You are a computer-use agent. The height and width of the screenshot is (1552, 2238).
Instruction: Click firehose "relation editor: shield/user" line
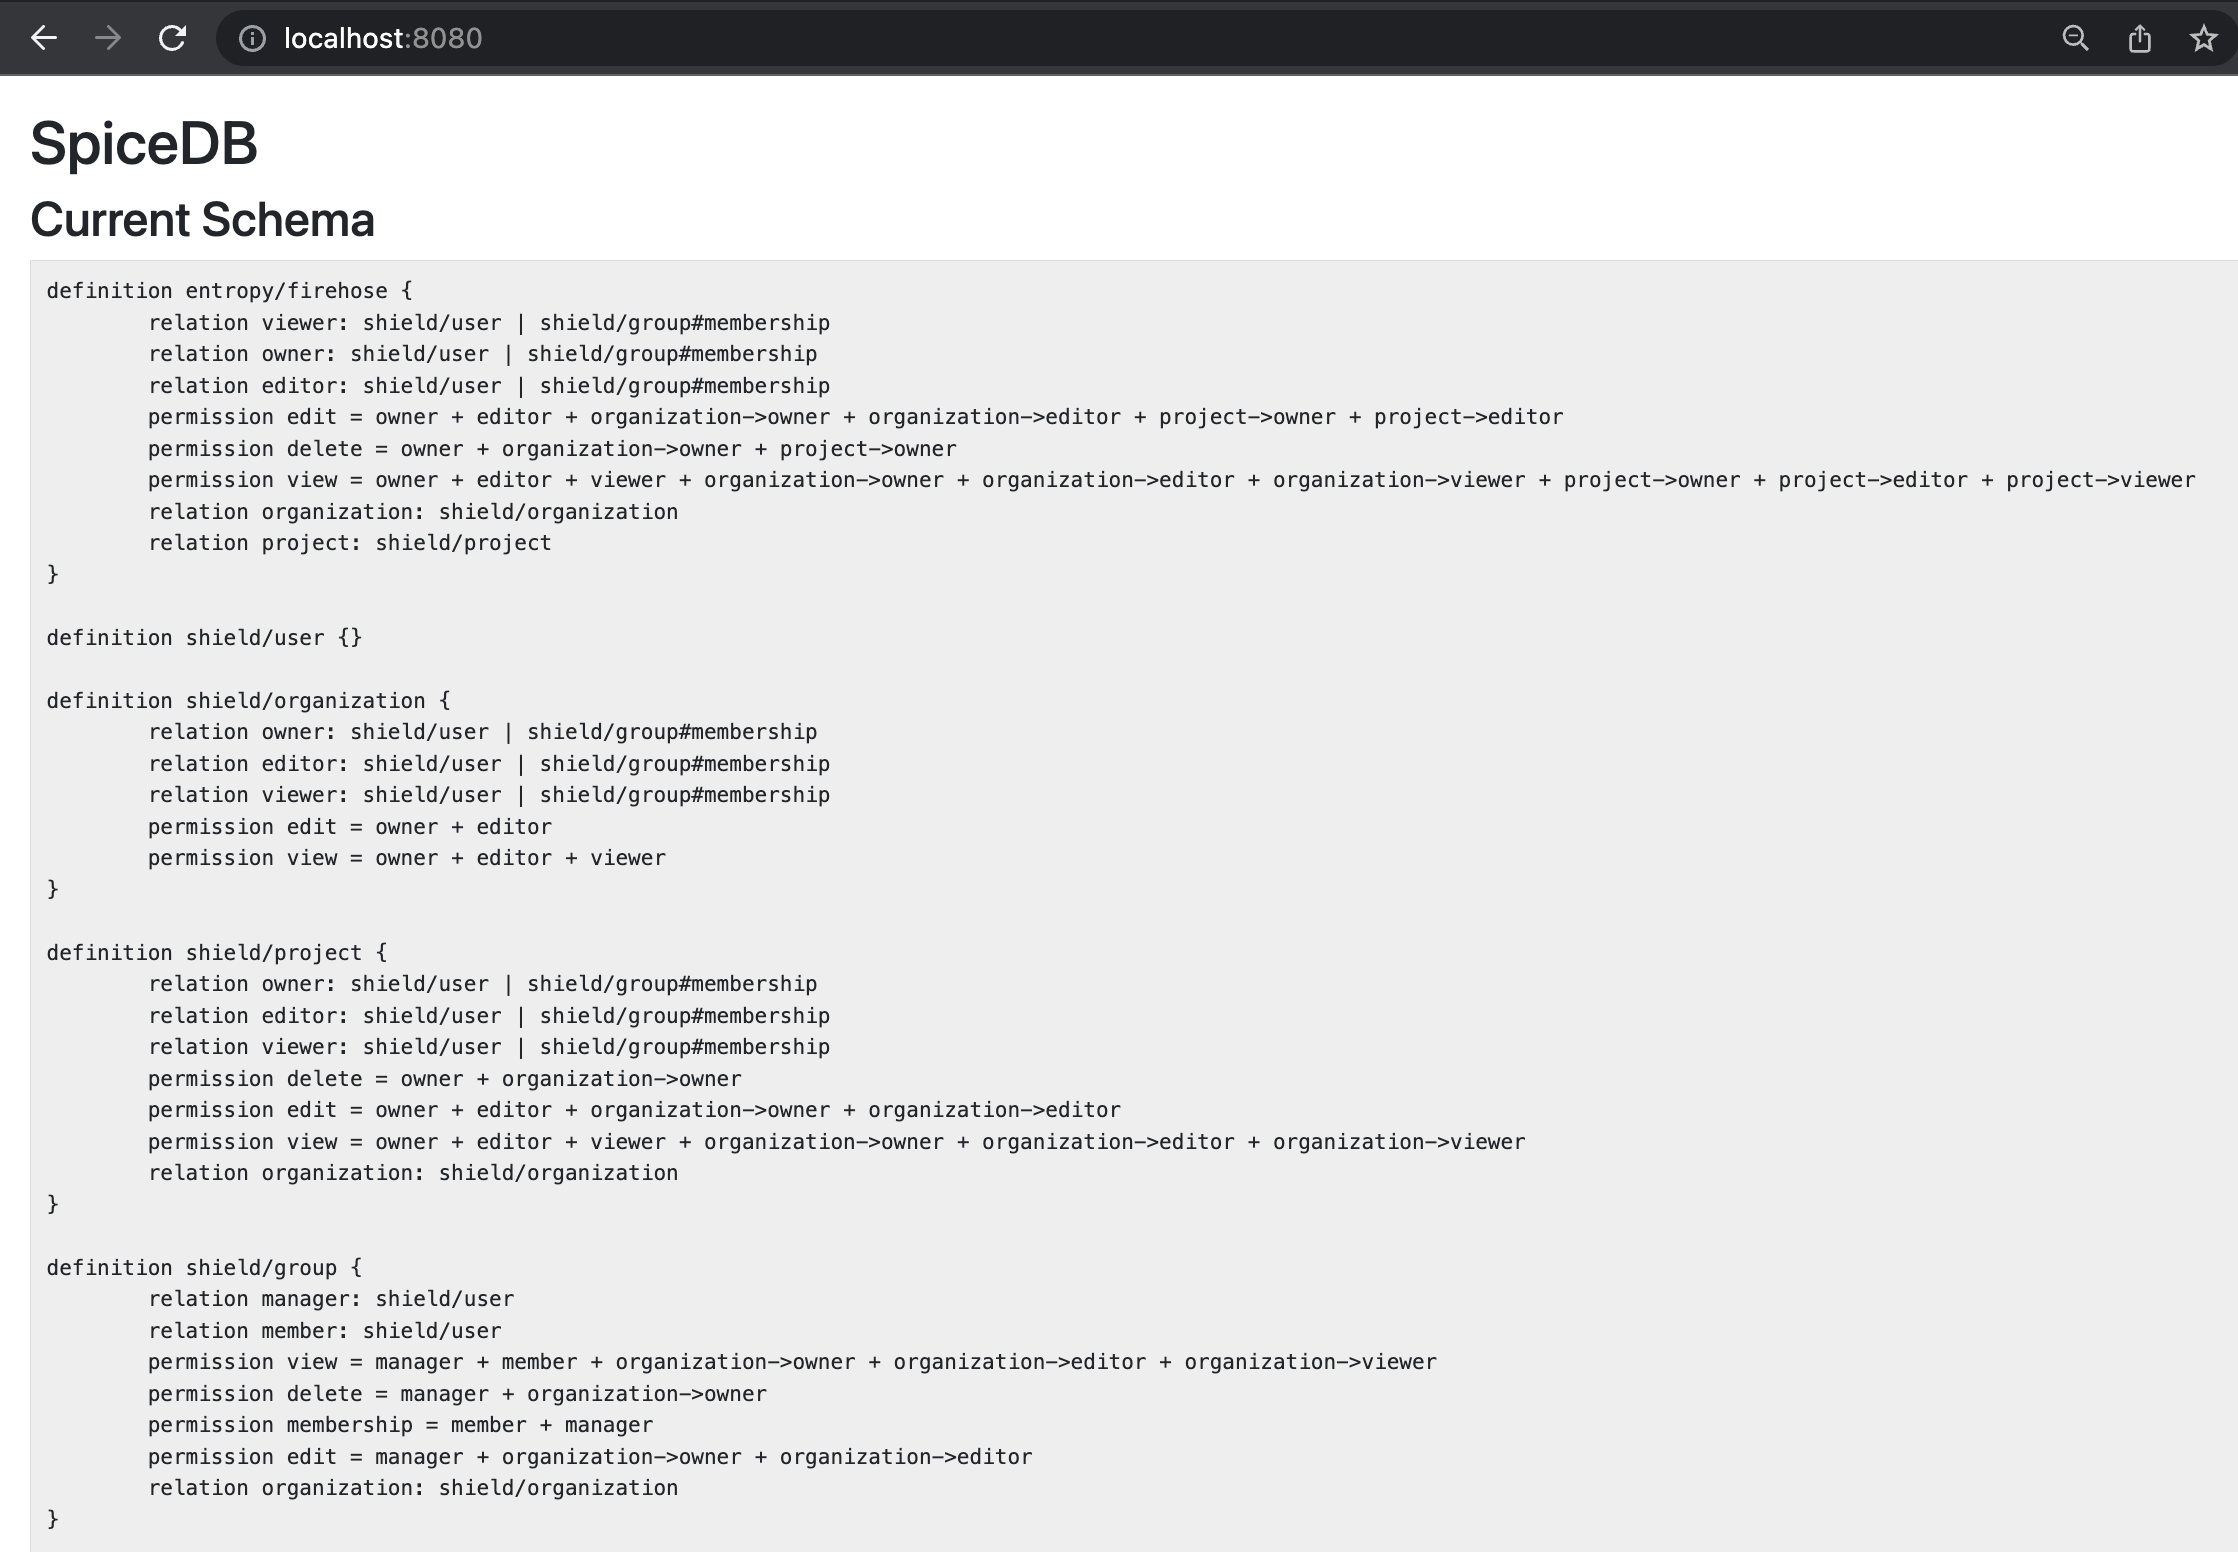point(489,386)
